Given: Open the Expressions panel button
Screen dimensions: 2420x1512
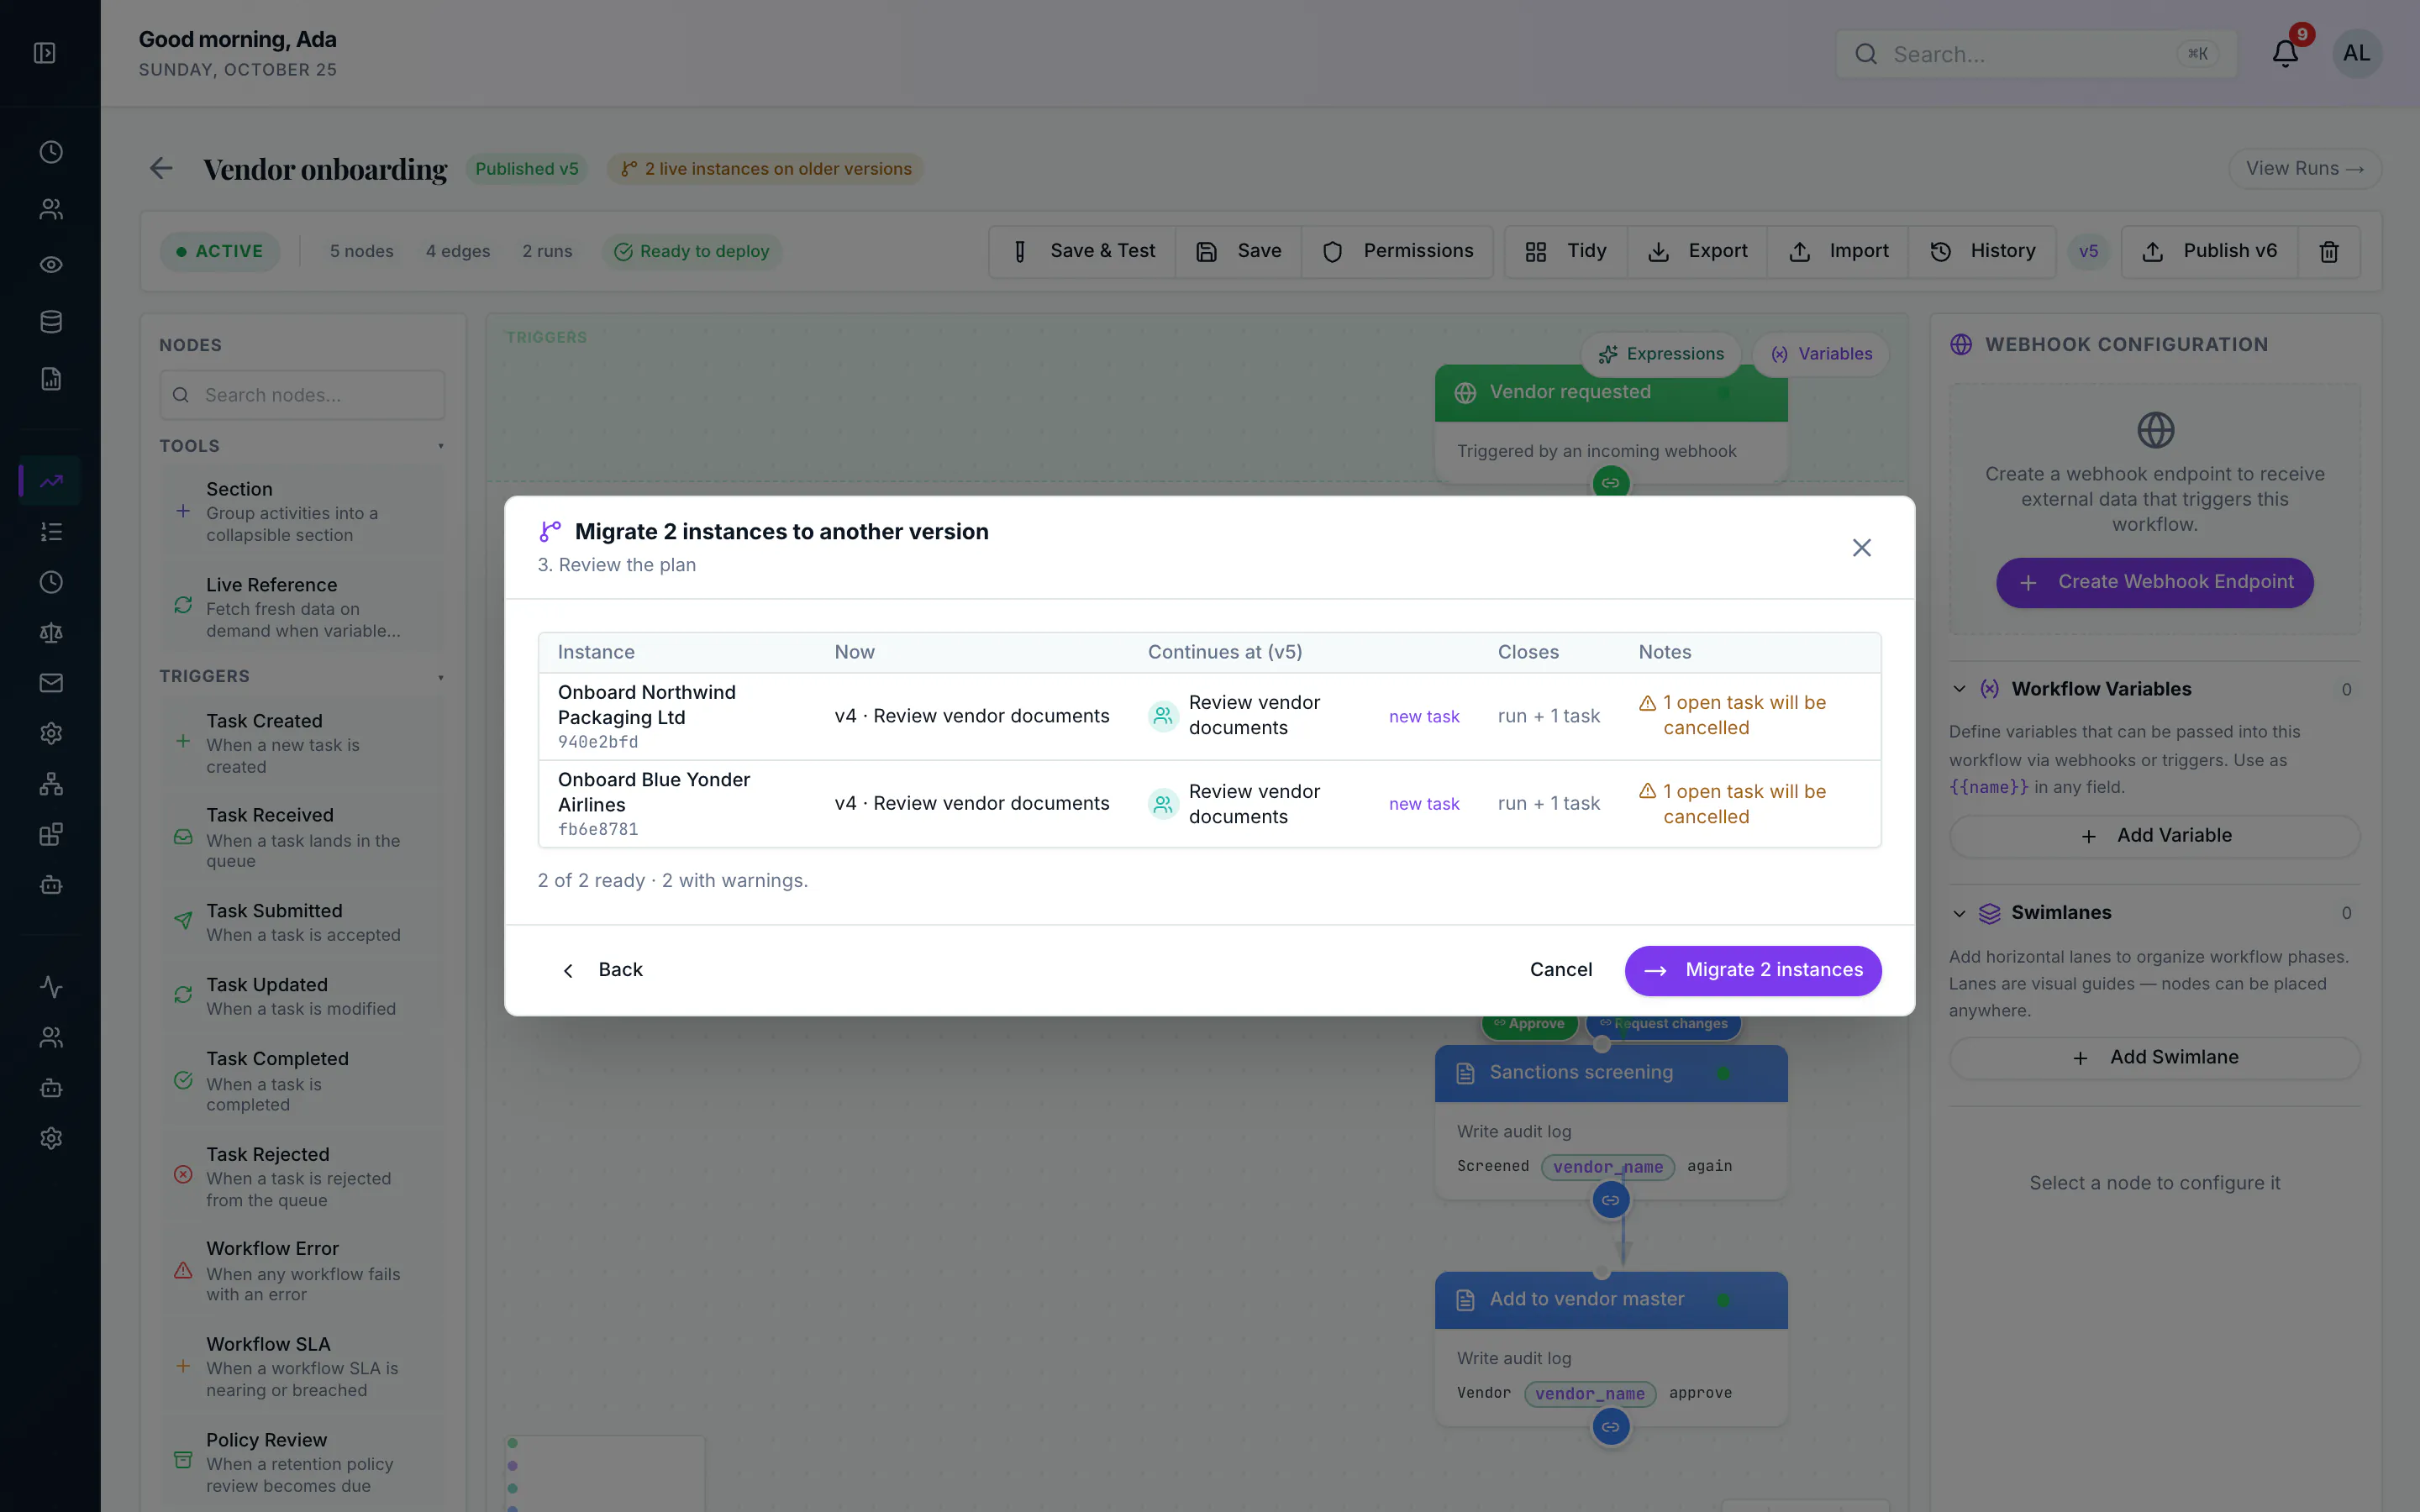Looking at the screenshot, I should coord(1660,354).
